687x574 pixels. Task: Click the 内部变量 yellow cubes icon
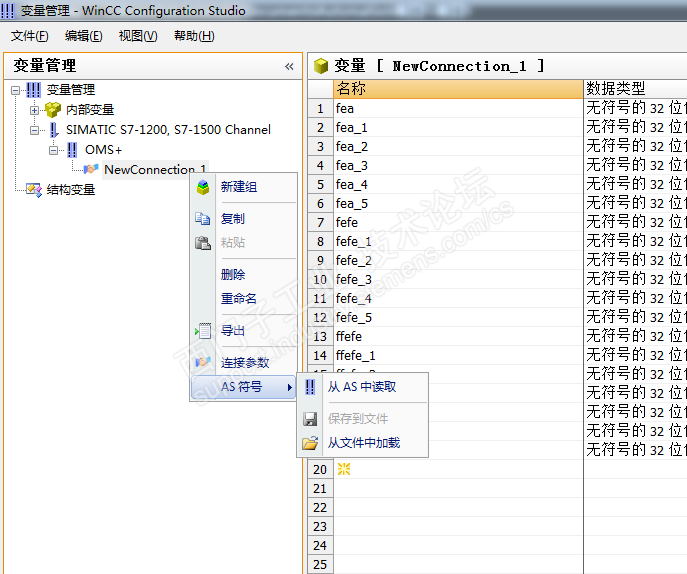pos(53,110)
